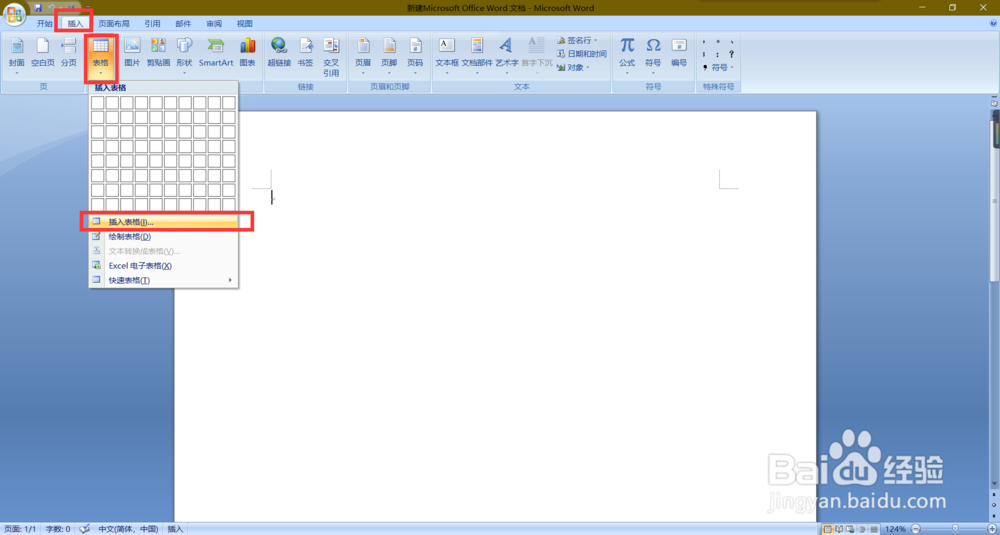Open the 邮件 (Mailings) tab
The height and width of the screenshot is (535, 1000).
coord(183,24)
